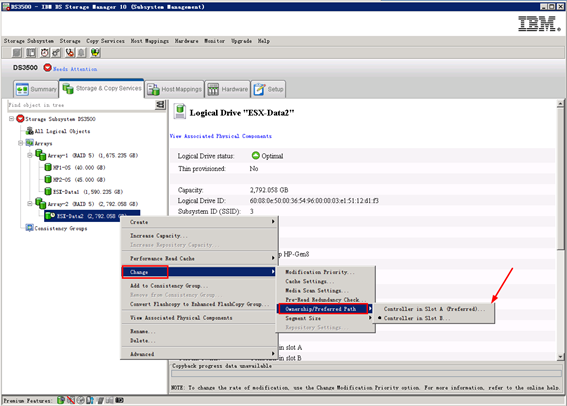Choose Increase Capacity... from context menu
The height and width of the screenshot is (406, 567).
pyautogui.click(x=199, y=235)
